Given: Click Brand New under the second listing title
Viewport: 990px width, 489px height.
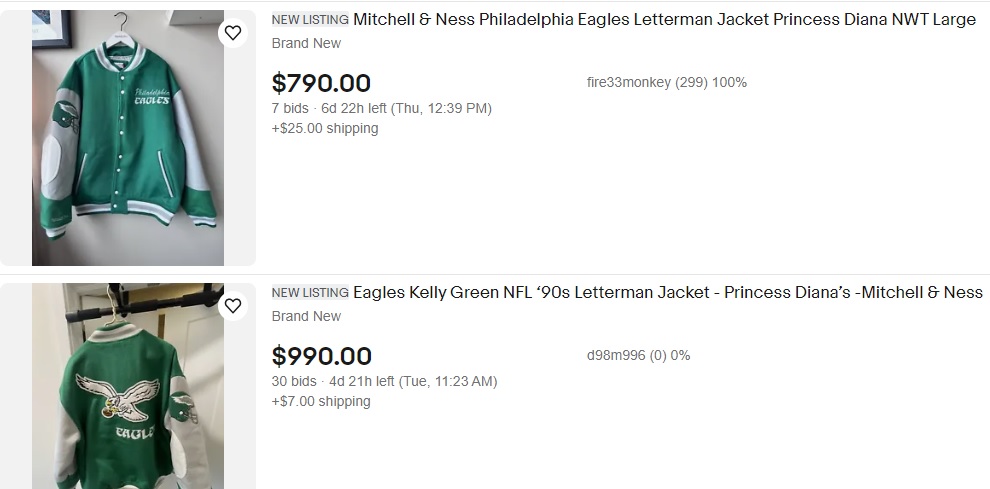Looking at the screenshot, I should point(306,316).
